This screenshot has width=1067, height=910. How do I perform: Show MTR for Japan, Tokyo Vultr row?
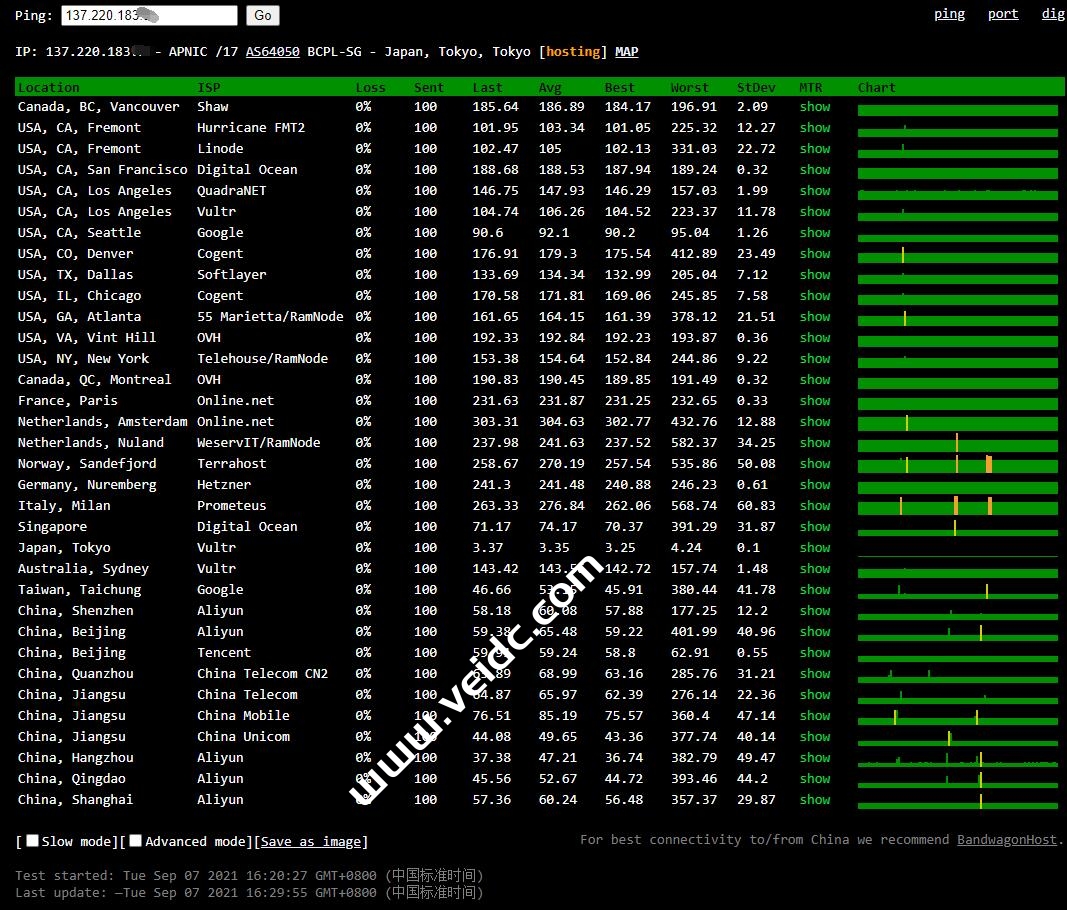click(815, 548)
